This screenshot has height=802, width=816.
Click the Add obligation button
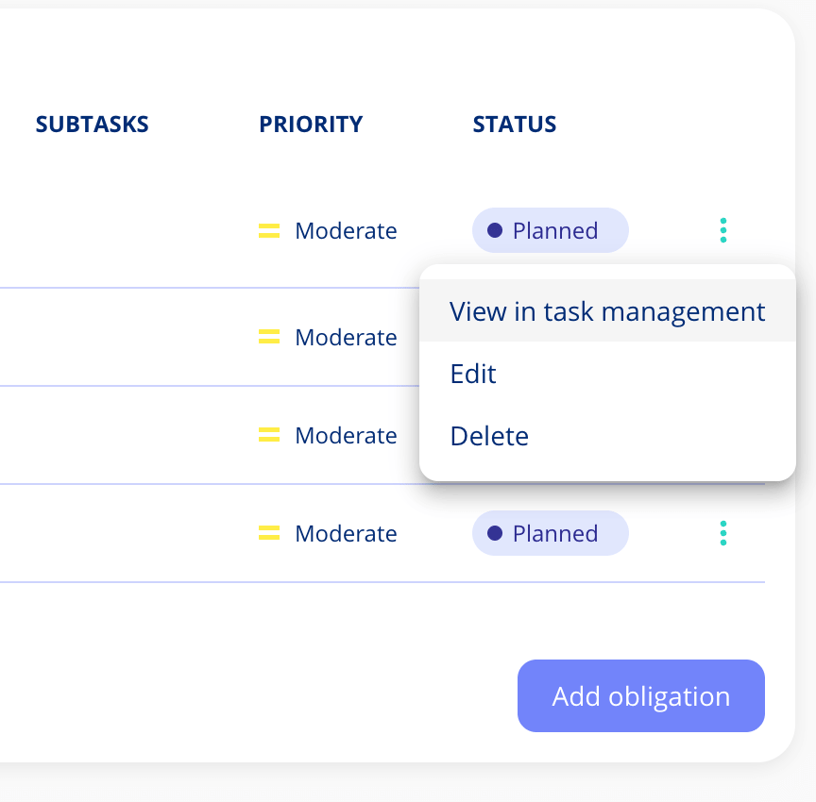(x=641, y=696)
